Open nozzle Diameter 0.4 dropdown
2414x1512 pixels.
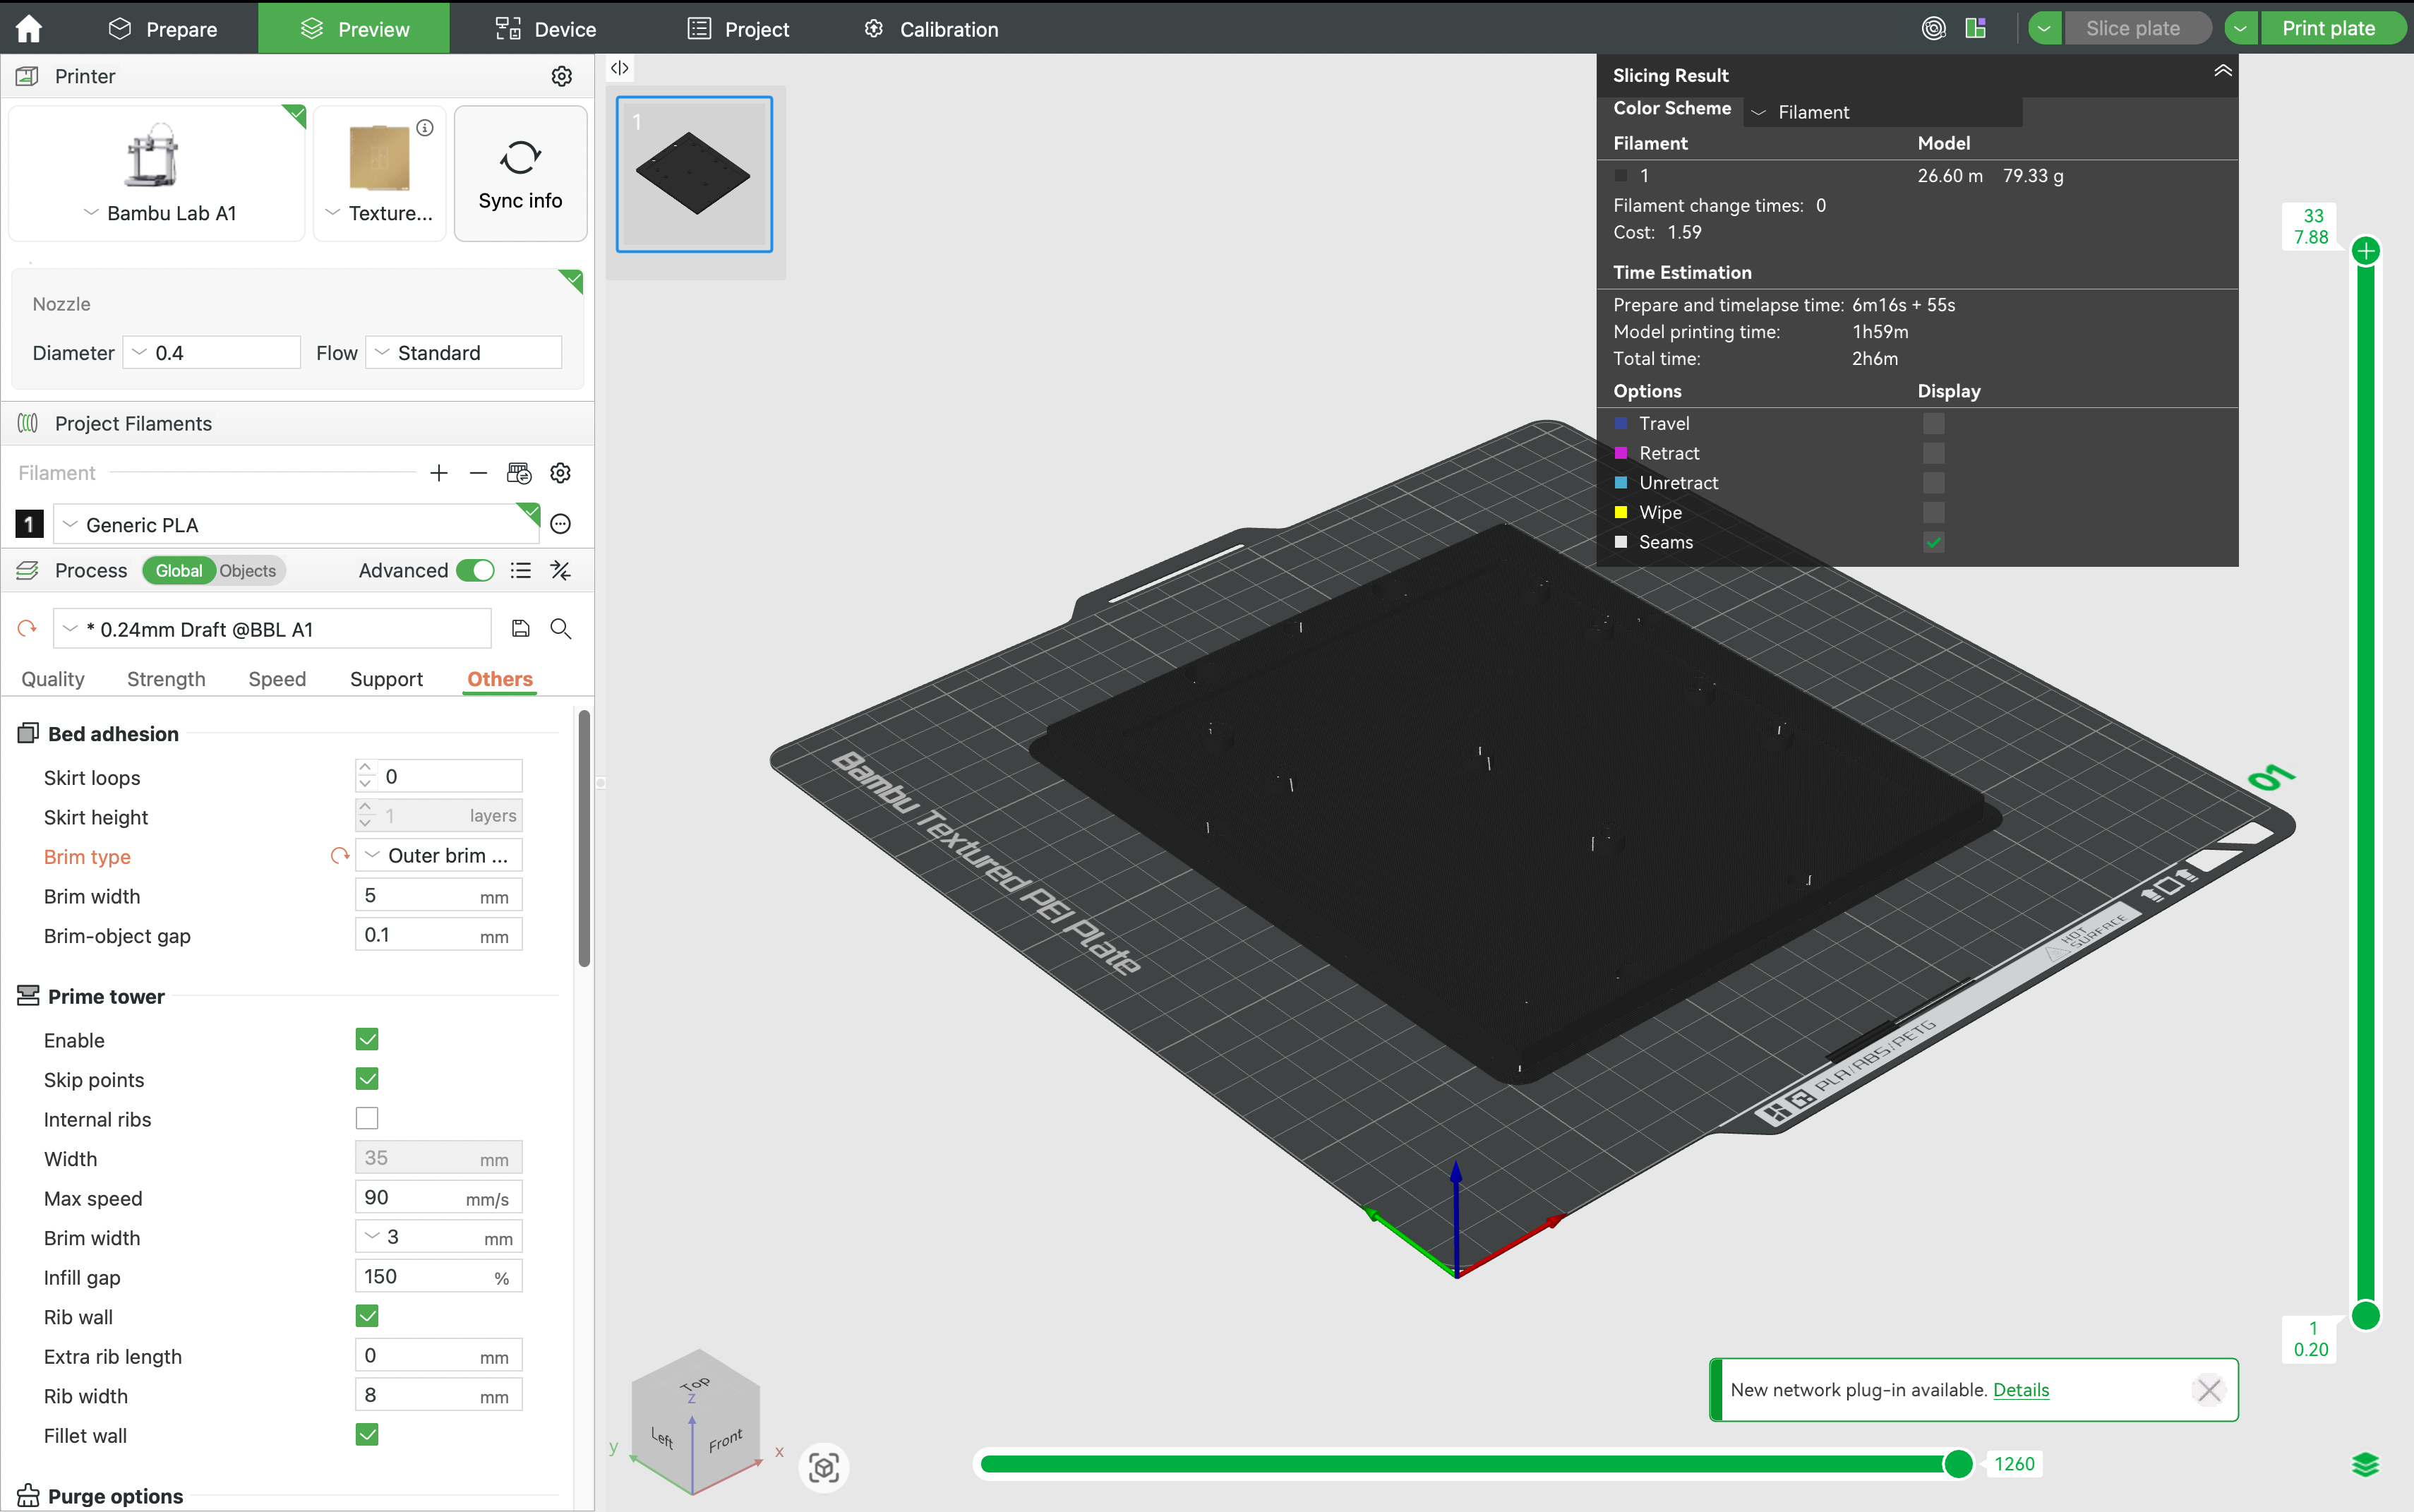tap(212, 352)
